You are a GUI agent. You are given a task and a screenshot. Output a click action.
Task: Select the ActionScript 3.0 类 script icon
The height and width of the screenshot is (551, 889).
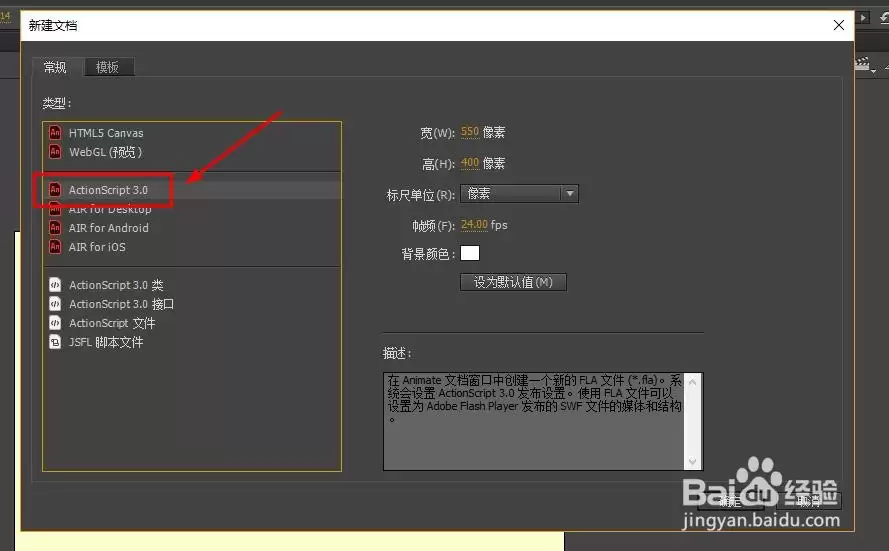coord(55,285)
